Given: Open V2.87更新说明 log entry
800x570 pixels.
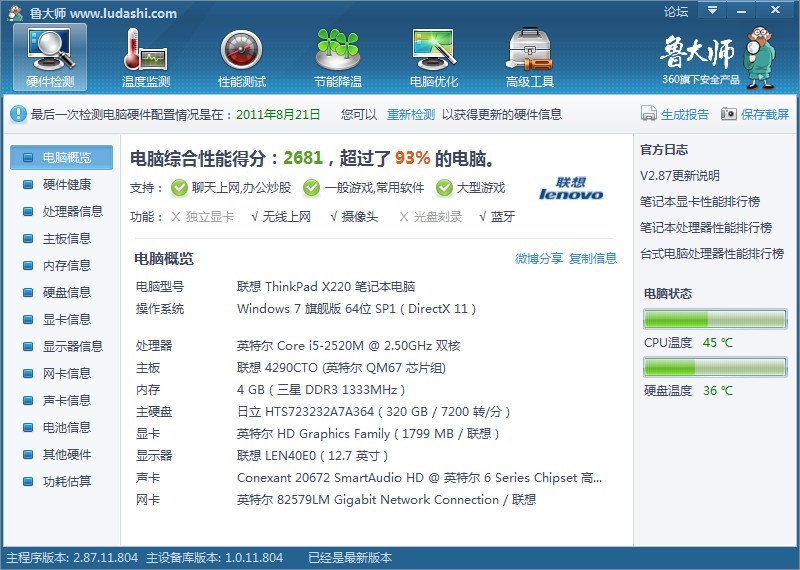Looking at the screenshot, I should (680, 176).
